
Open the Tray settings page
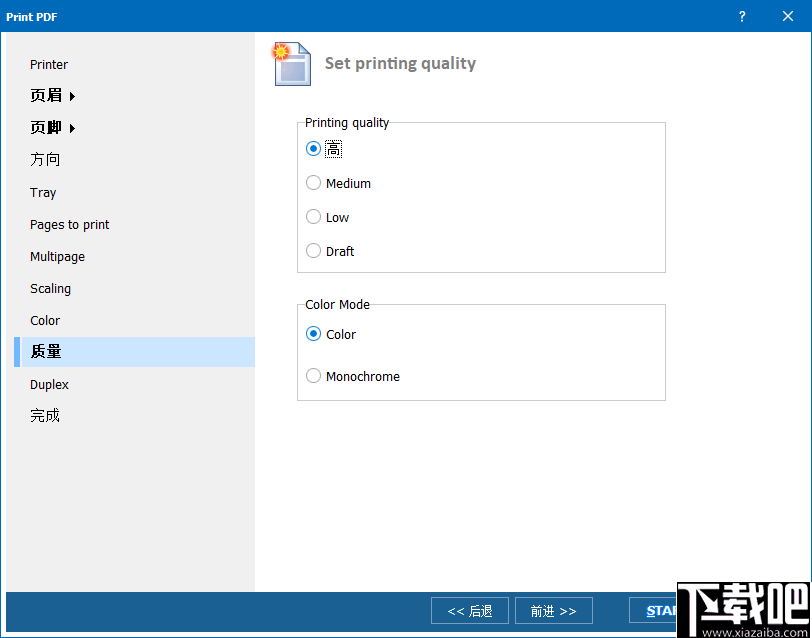[43, 192]
